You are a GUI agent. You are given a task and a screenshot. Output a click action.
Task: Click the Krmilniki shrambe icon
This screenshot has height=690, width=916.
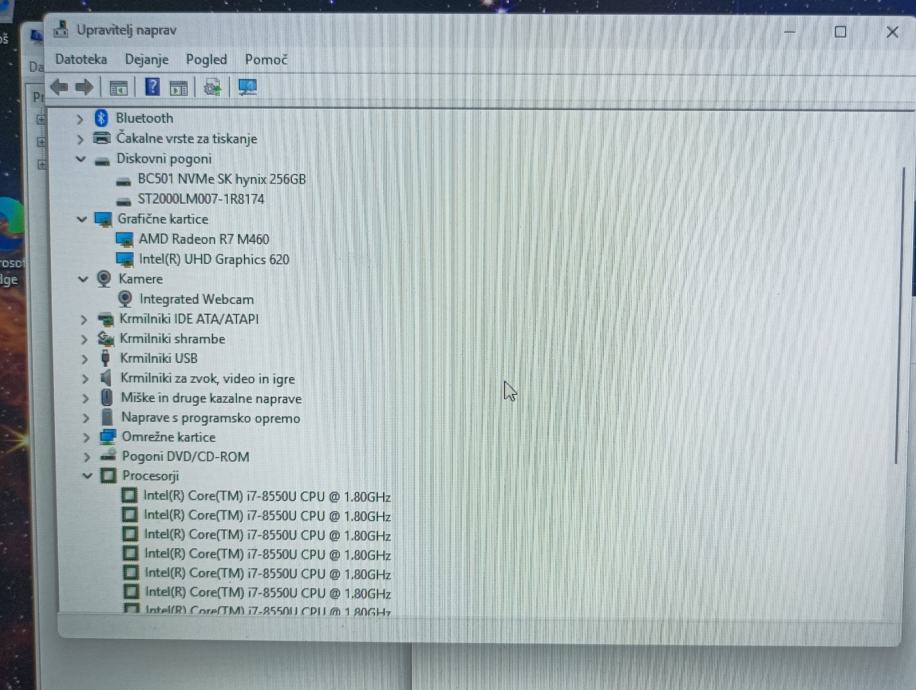coord(106,339)
